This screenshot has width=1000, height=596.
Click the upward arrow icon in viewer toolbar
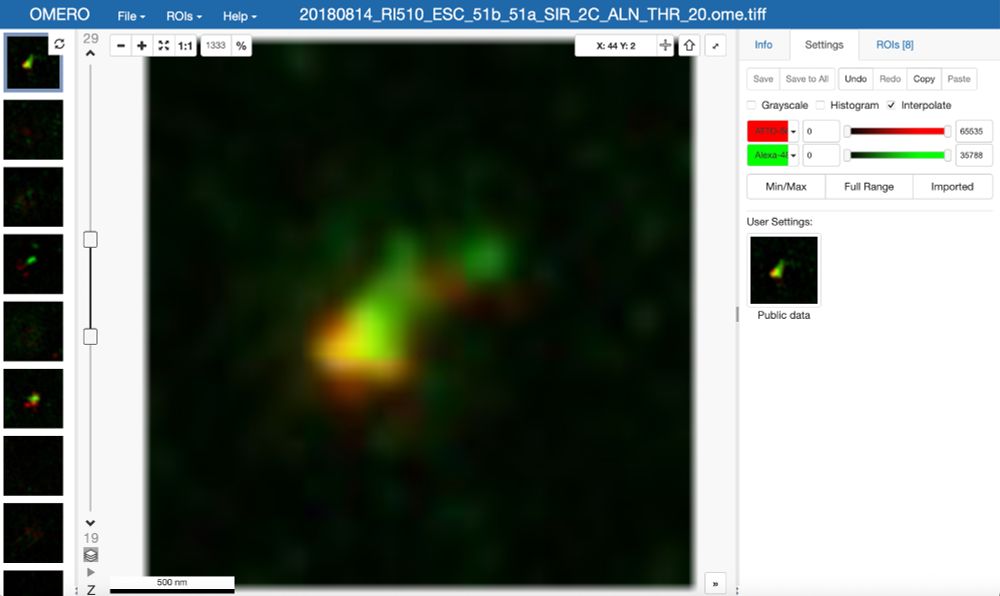(689, 45)
